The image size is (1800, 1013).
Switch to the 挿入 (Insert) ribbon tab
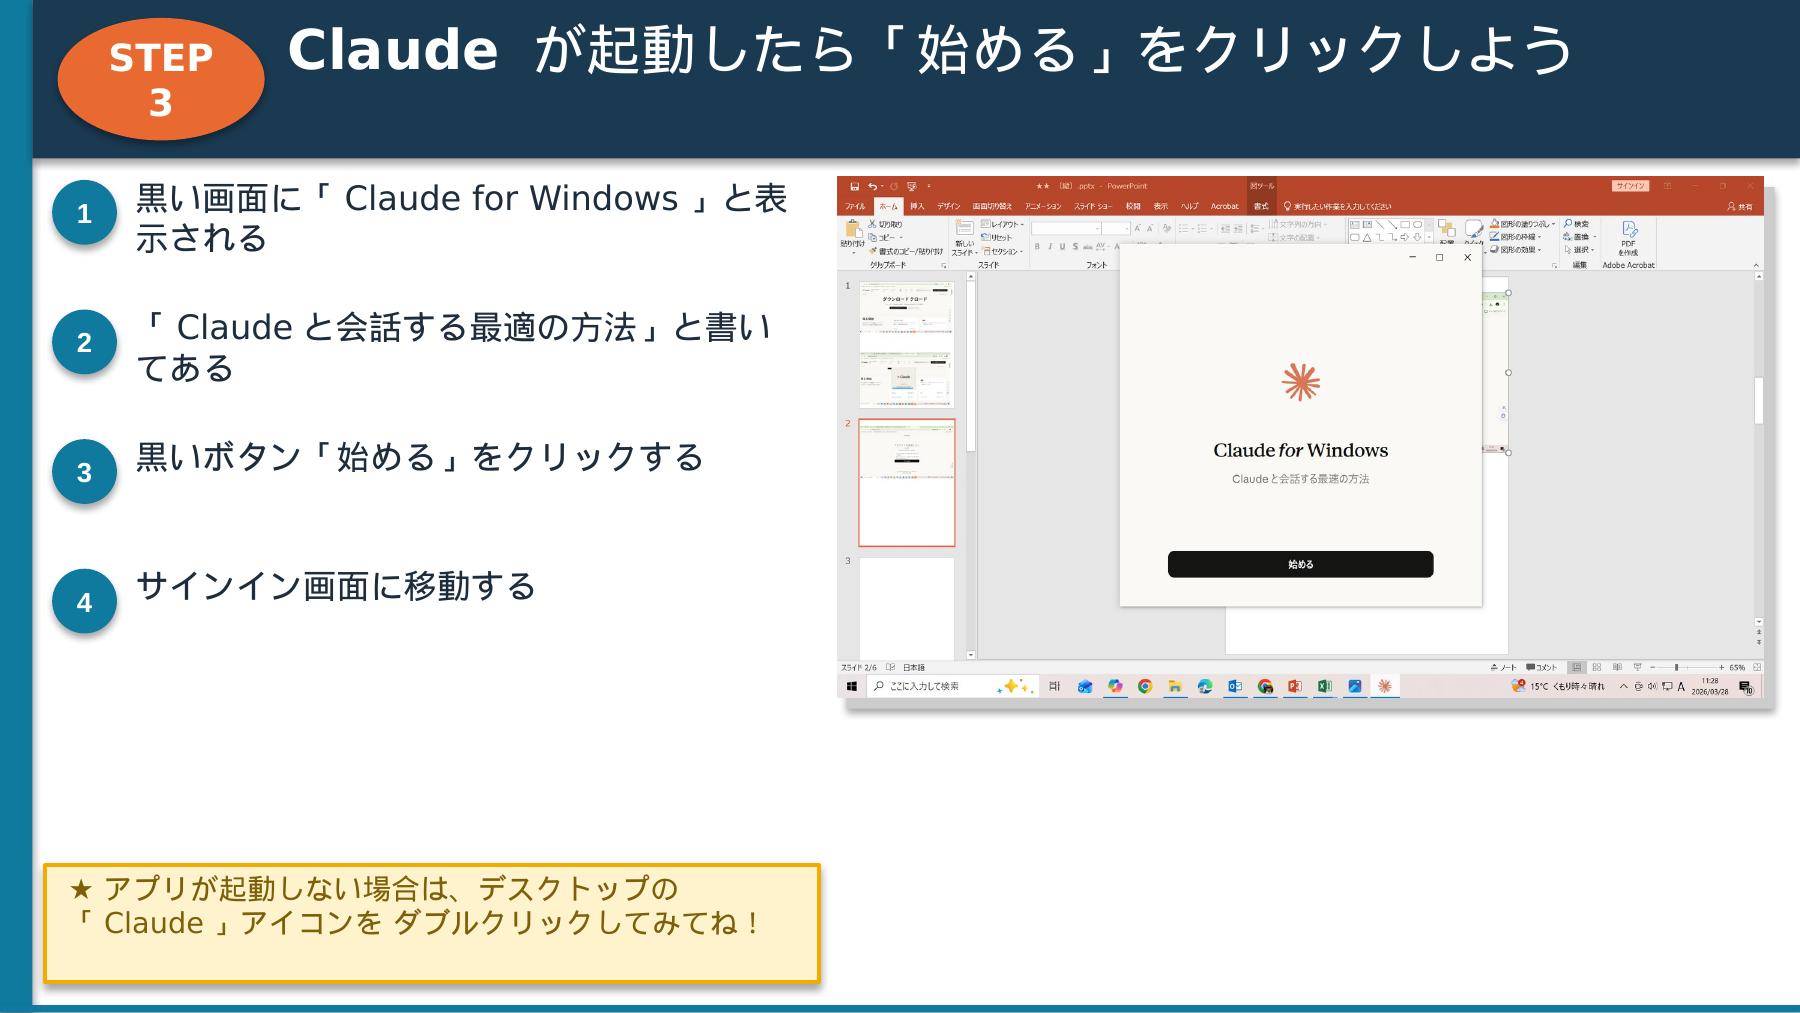click(x=917, y=206)
